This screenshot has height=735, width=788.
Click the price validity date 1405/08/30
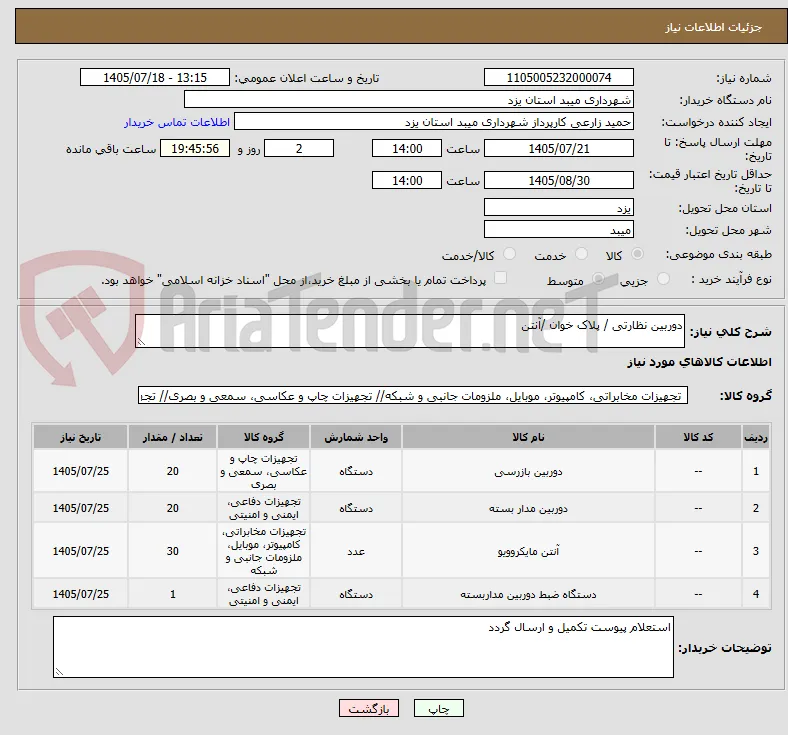point(558,180)
